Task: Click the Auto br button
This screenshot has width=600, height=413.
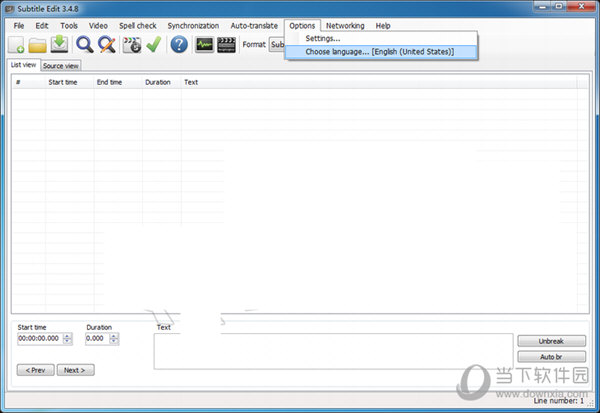Action: click(551, 357)
